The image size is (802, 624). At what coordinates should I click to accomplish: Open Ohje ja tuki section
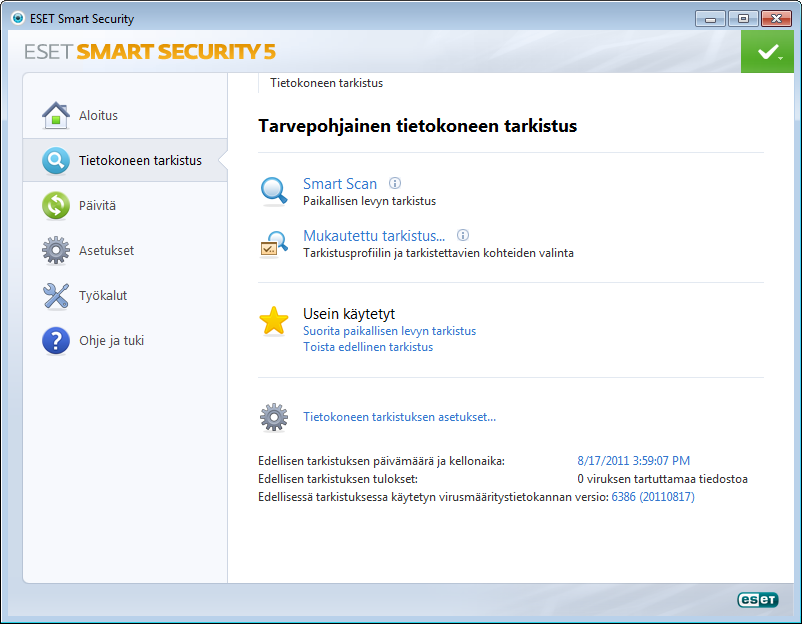coord(125,341)
